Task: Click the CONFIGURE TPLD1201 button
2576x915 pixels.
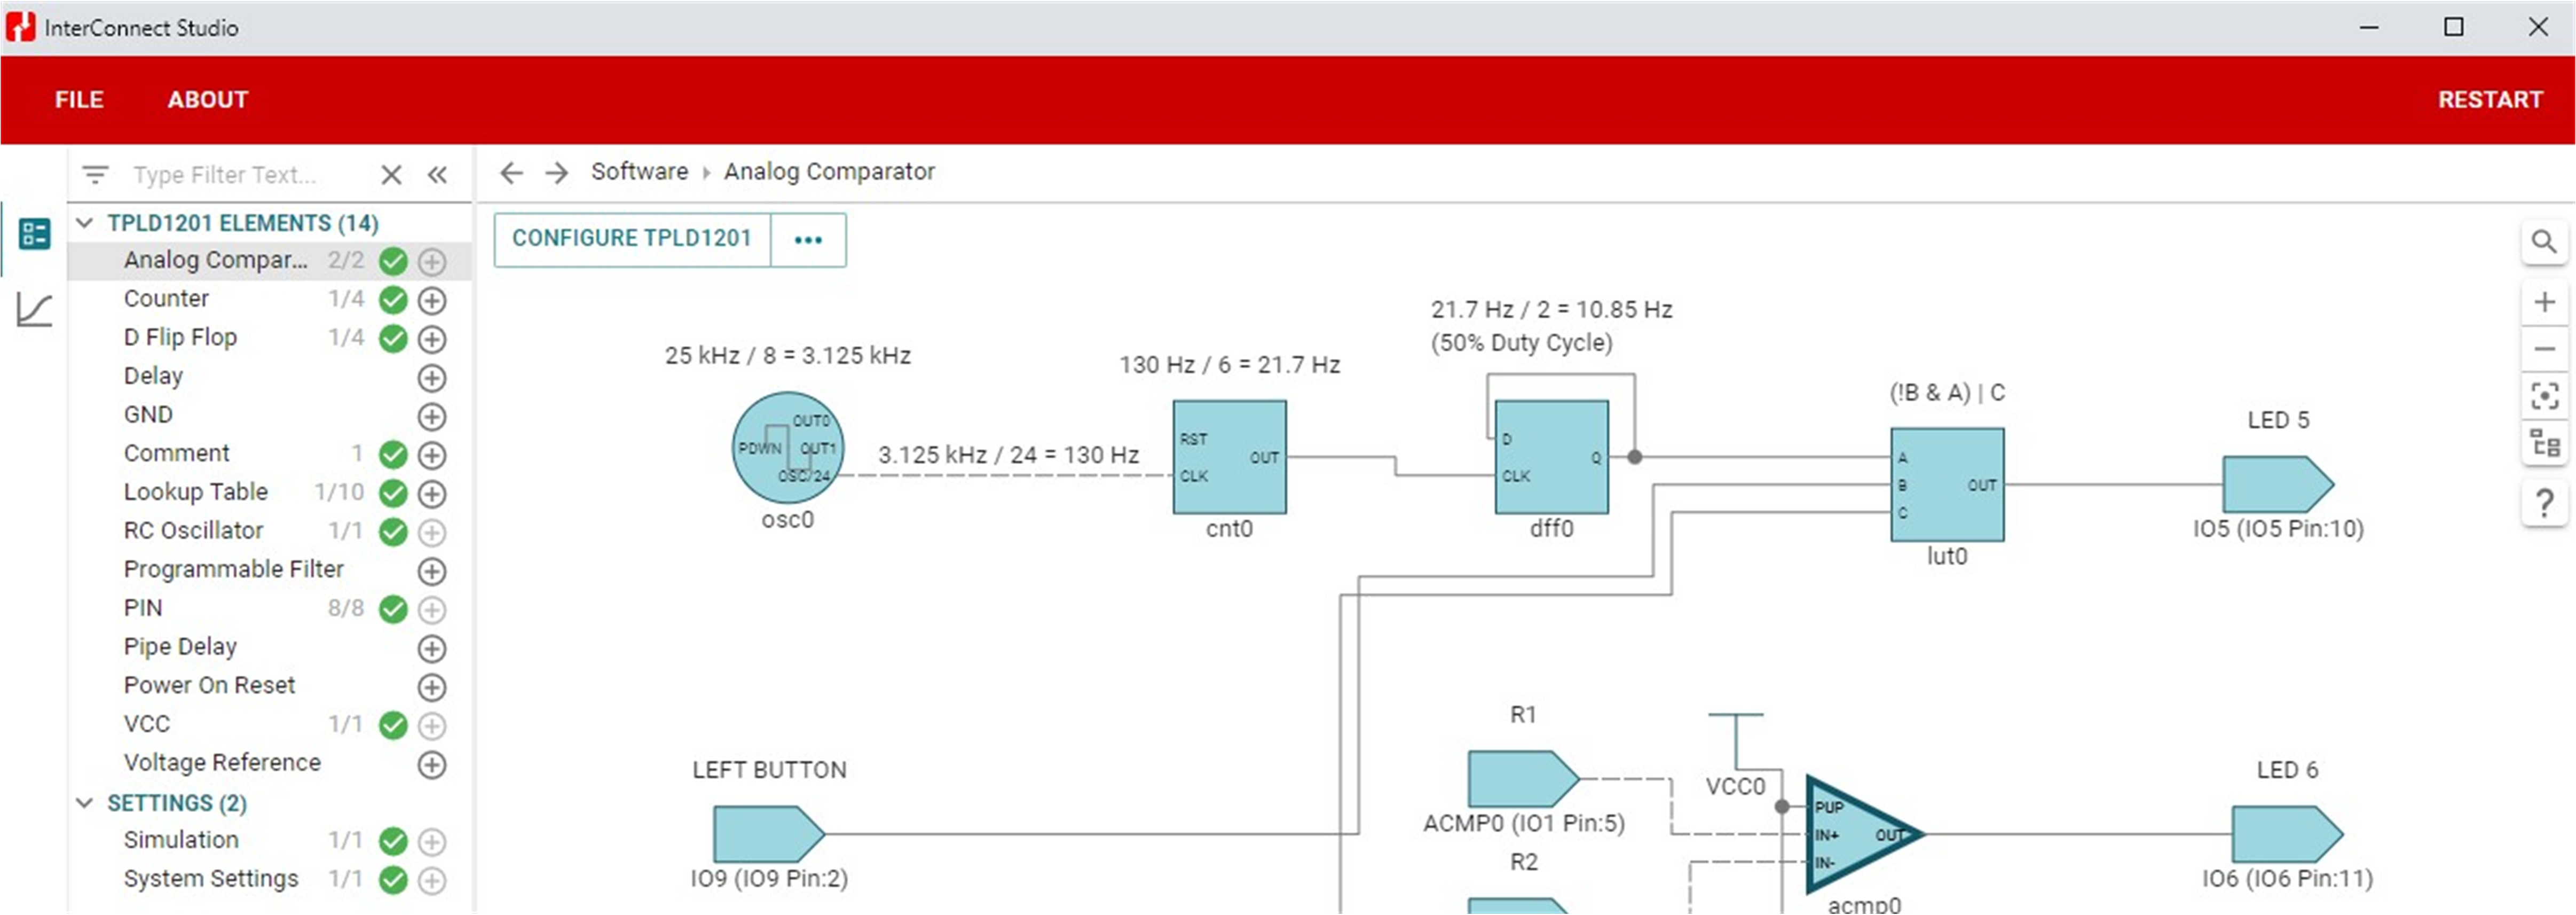Action: (x=631, y=238)
